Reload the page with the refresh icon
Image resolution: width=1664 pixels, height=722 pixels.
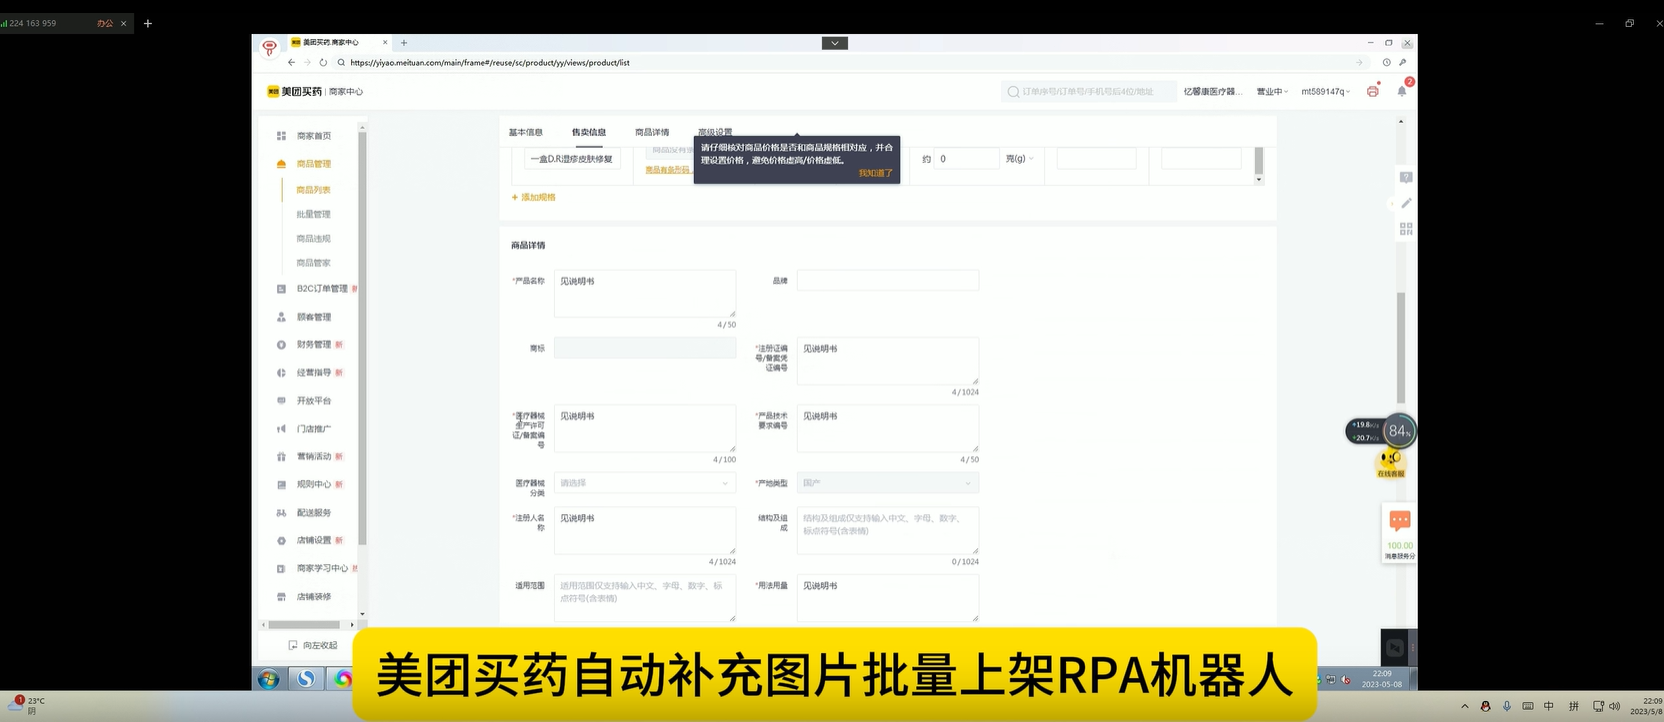(323, 62)
